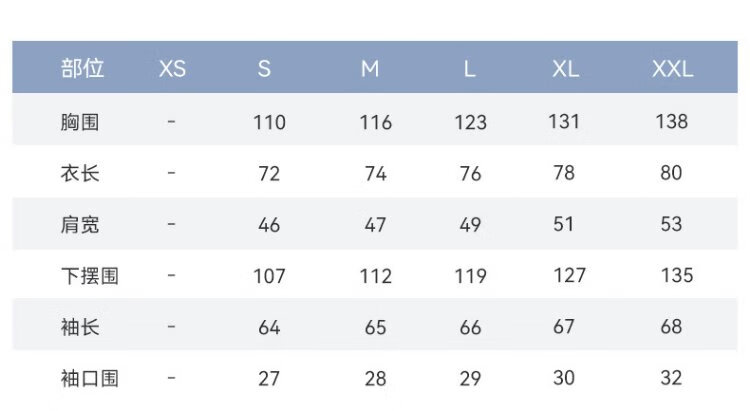Click the 袖口围 value 27 for size S

point(269,379)
